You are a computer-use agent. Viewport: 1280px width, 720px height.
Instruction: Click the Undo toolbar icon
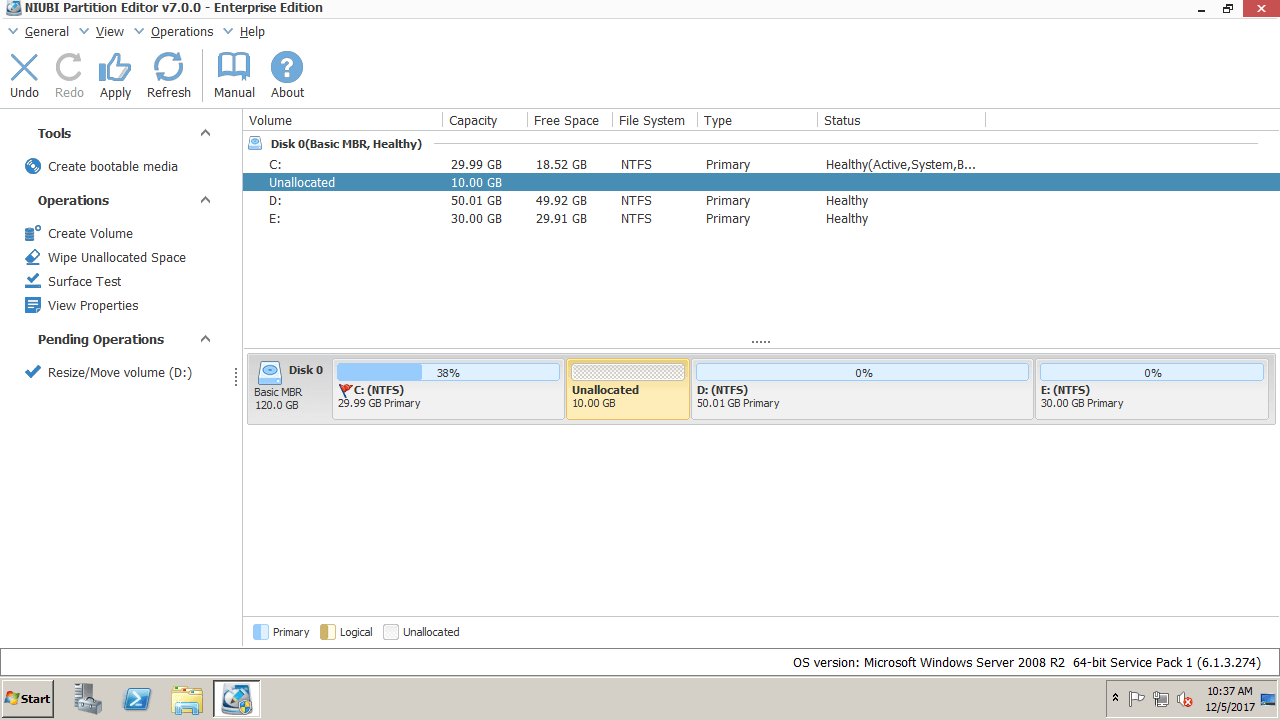[x=24, y=68]
